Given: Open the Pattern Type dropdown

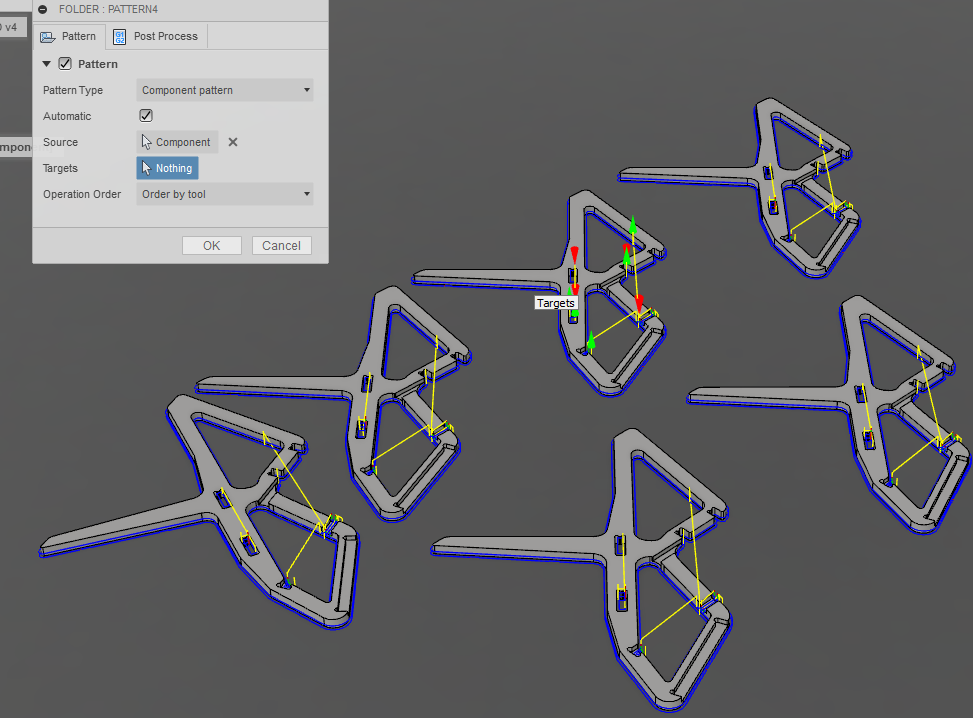Looking at the screenshot, I should point(307,90).
